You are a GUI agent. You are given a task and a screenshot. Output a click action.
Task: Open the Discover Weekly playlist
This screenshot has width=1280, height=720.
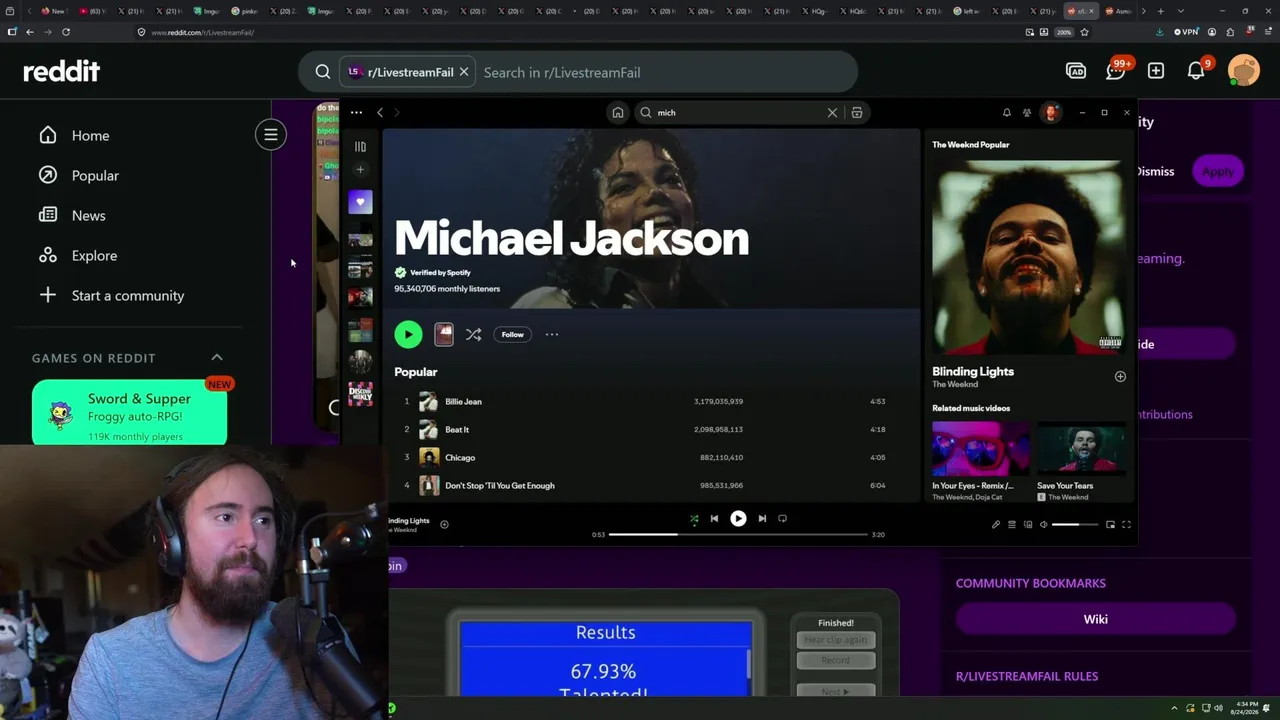pyautogui.click(x=360, y=393)
